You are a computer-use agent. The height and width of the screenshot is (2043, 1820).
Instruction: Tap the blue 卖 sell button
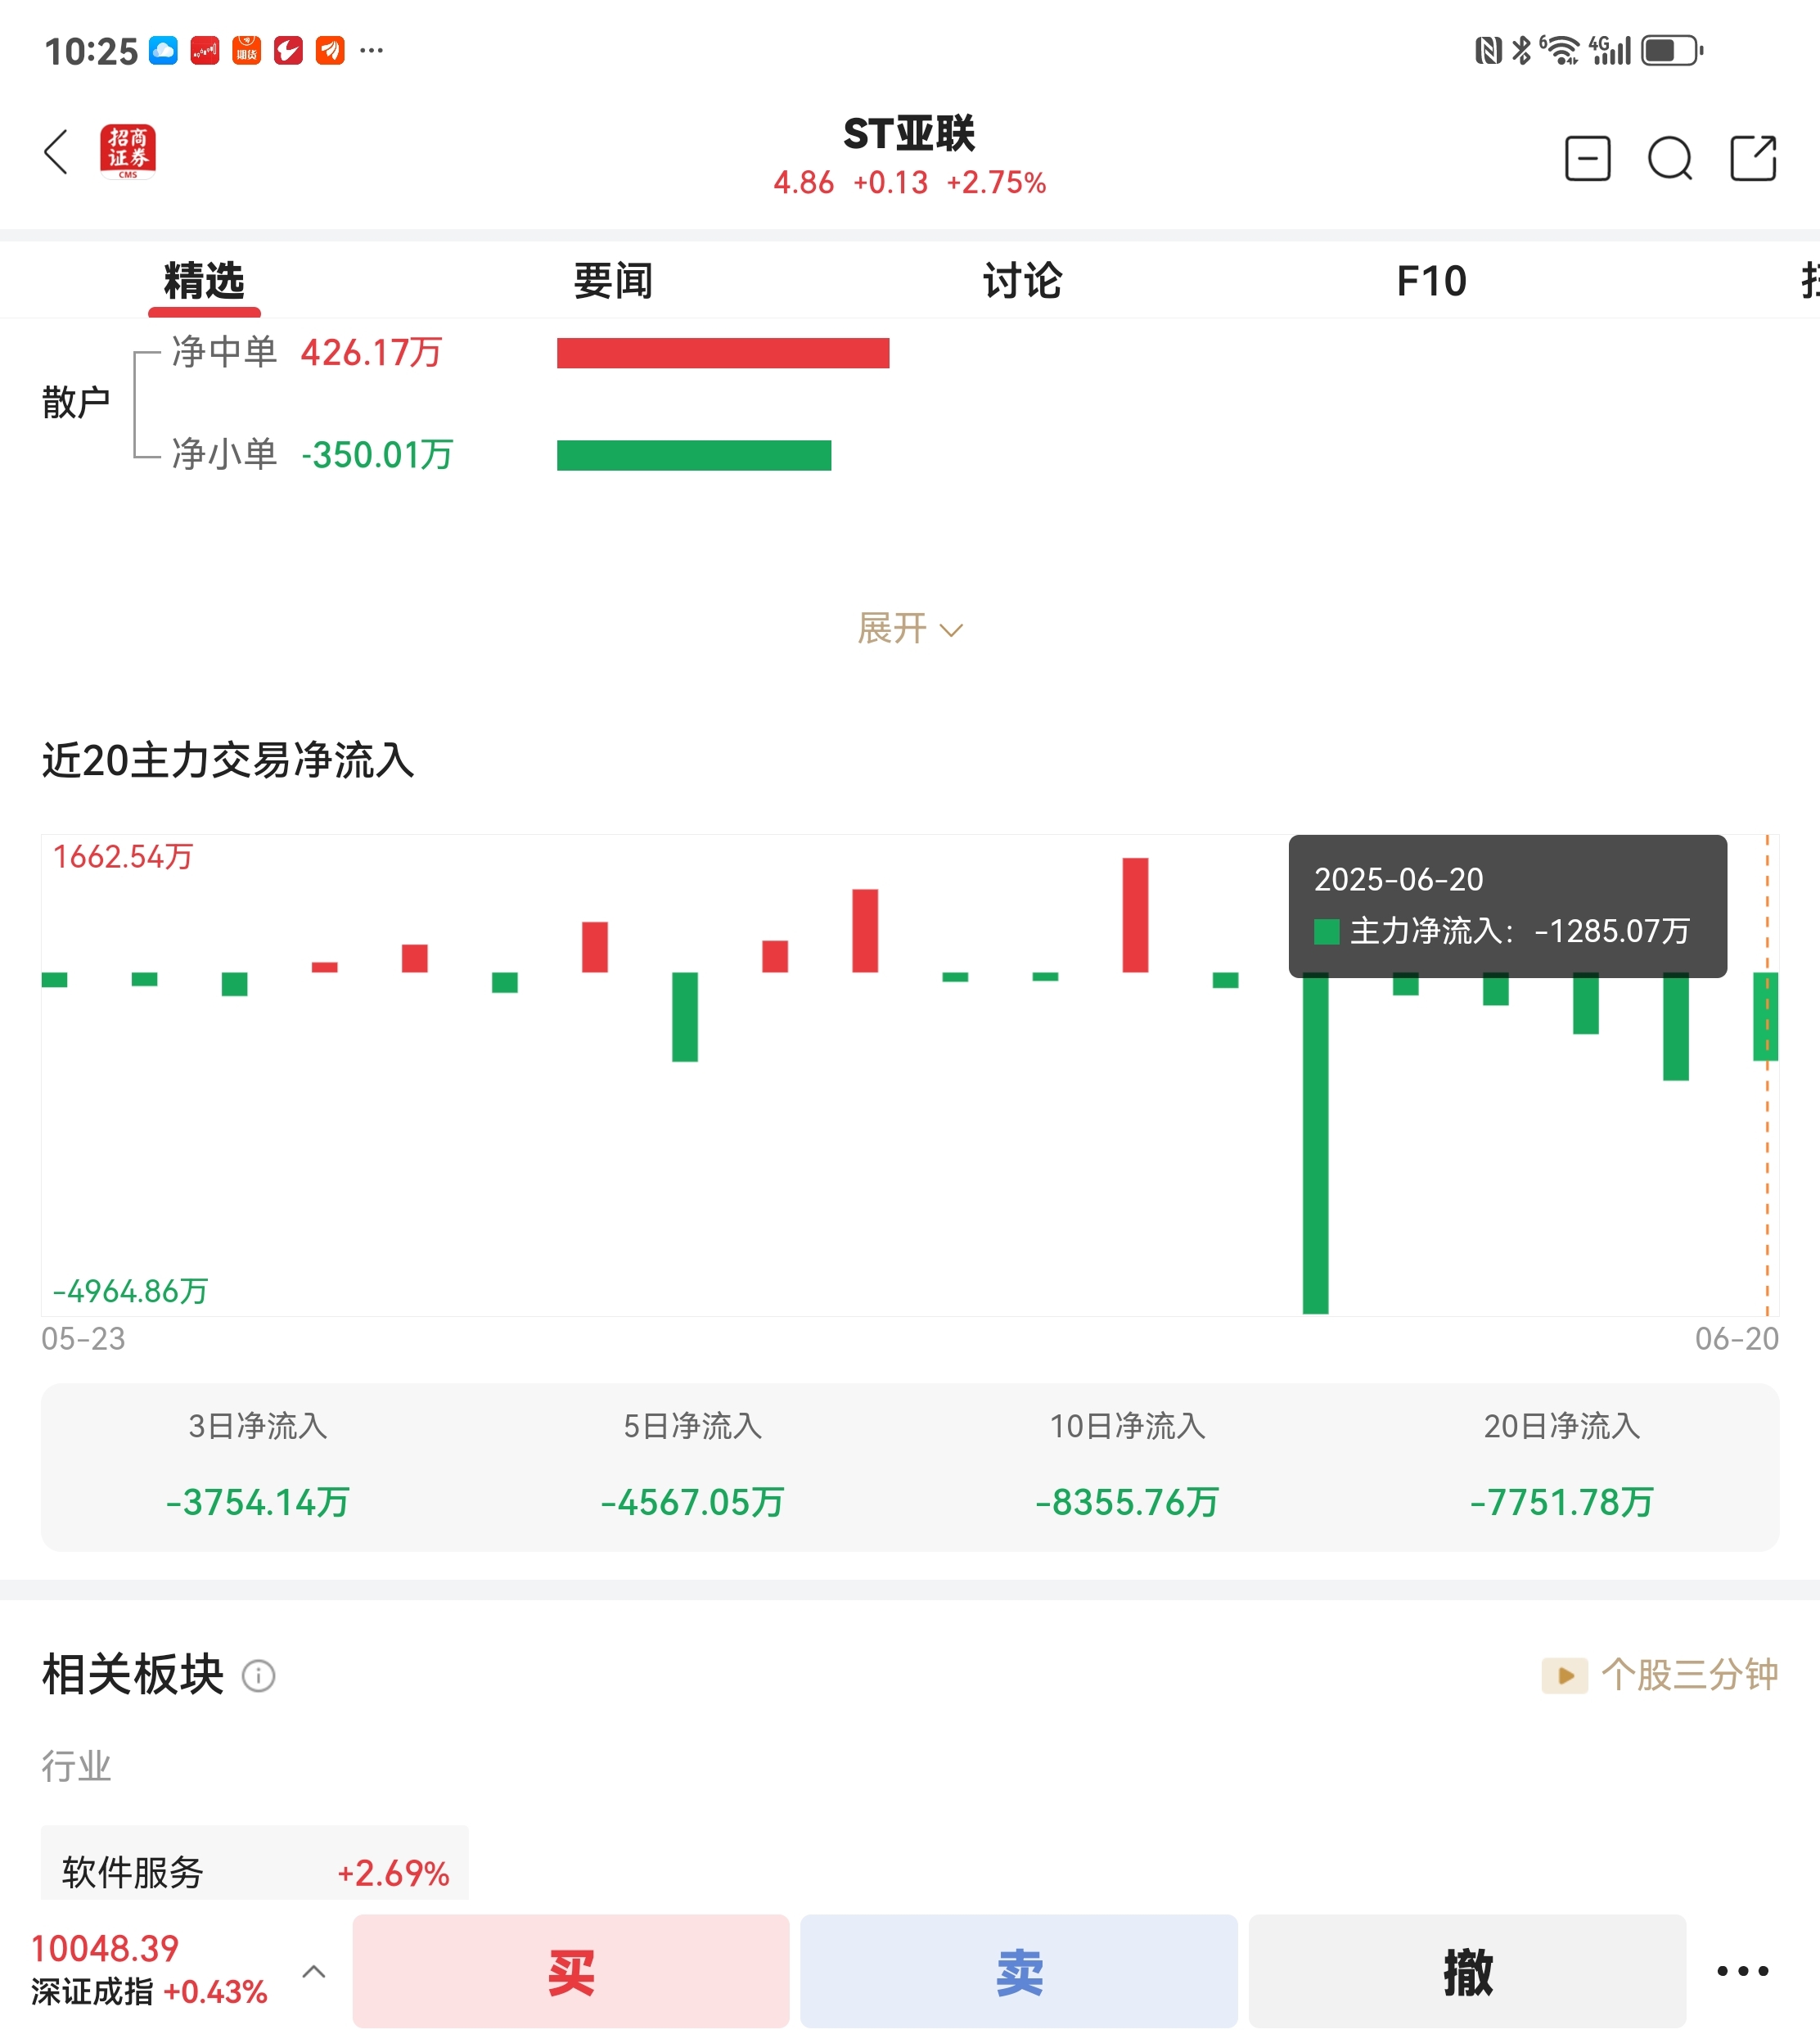1019,1971
